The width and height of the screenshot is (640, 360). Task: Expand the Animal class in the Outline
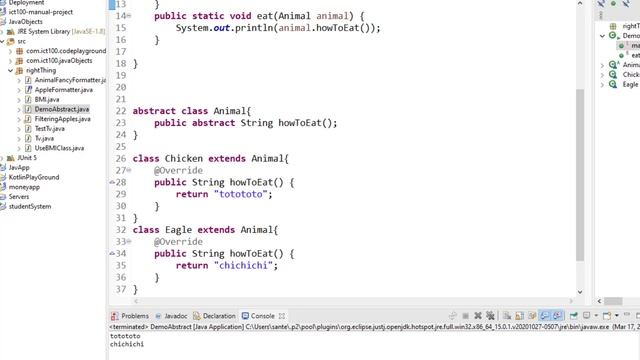click(602, 65)
